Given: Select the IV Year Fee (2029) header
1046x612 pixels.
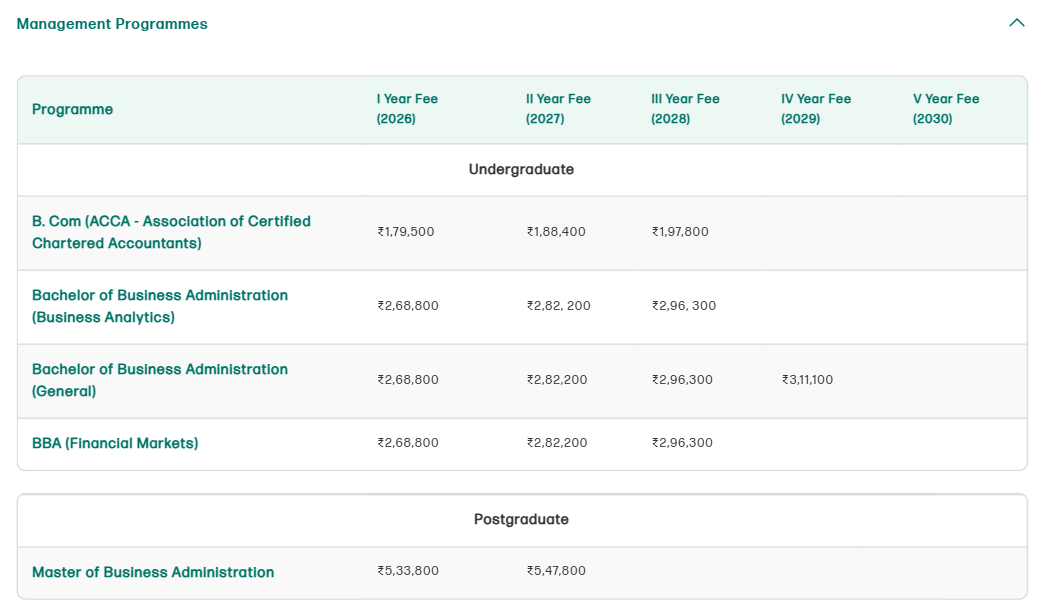Looking at the screenshot, I should tap(815, 109).
